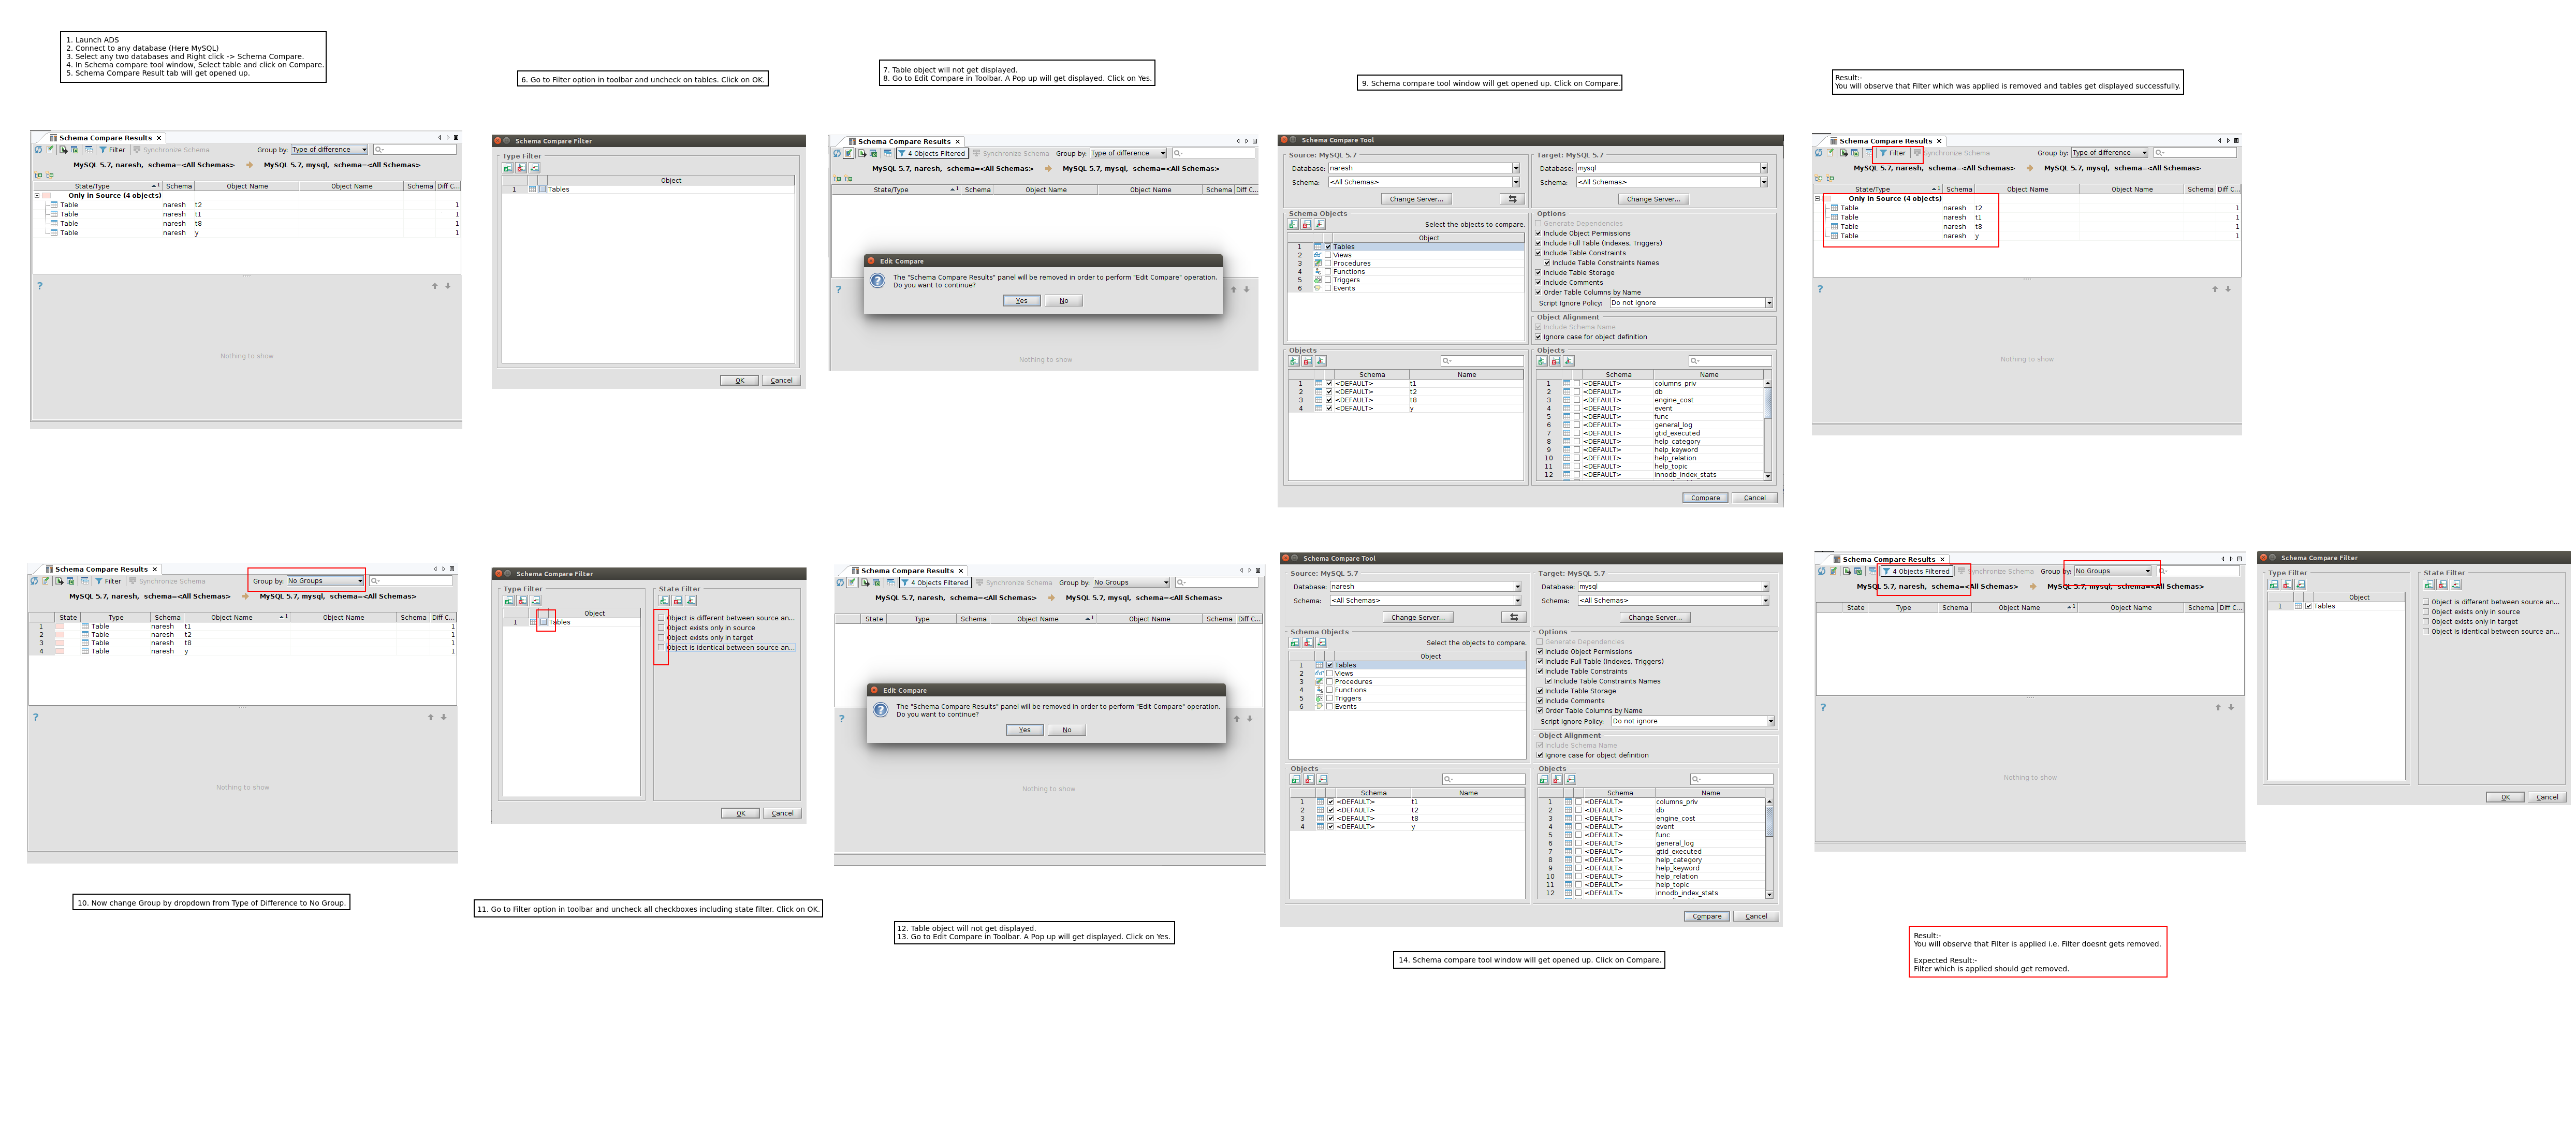Image resolution: width=2576 pixels, height=1137 pixels.
Task: Click Filter button in step 10 results toolbar
Action: (x=108, y=581)
